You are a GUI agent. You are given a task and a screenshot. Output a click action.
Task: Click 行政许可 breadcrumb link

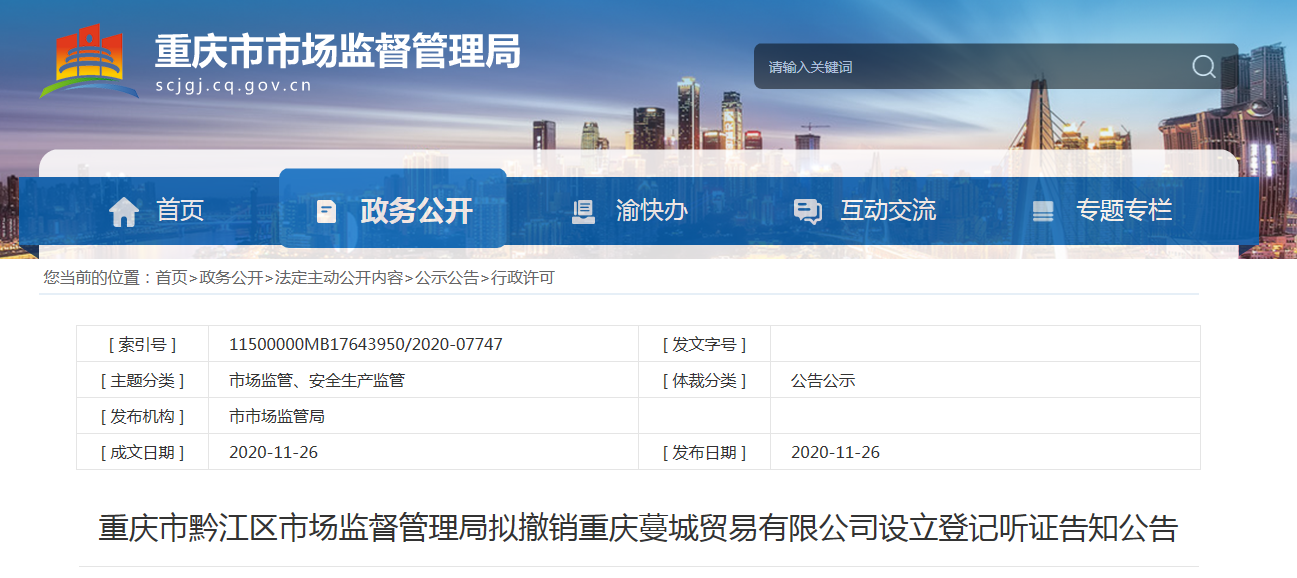click(523, 278)
